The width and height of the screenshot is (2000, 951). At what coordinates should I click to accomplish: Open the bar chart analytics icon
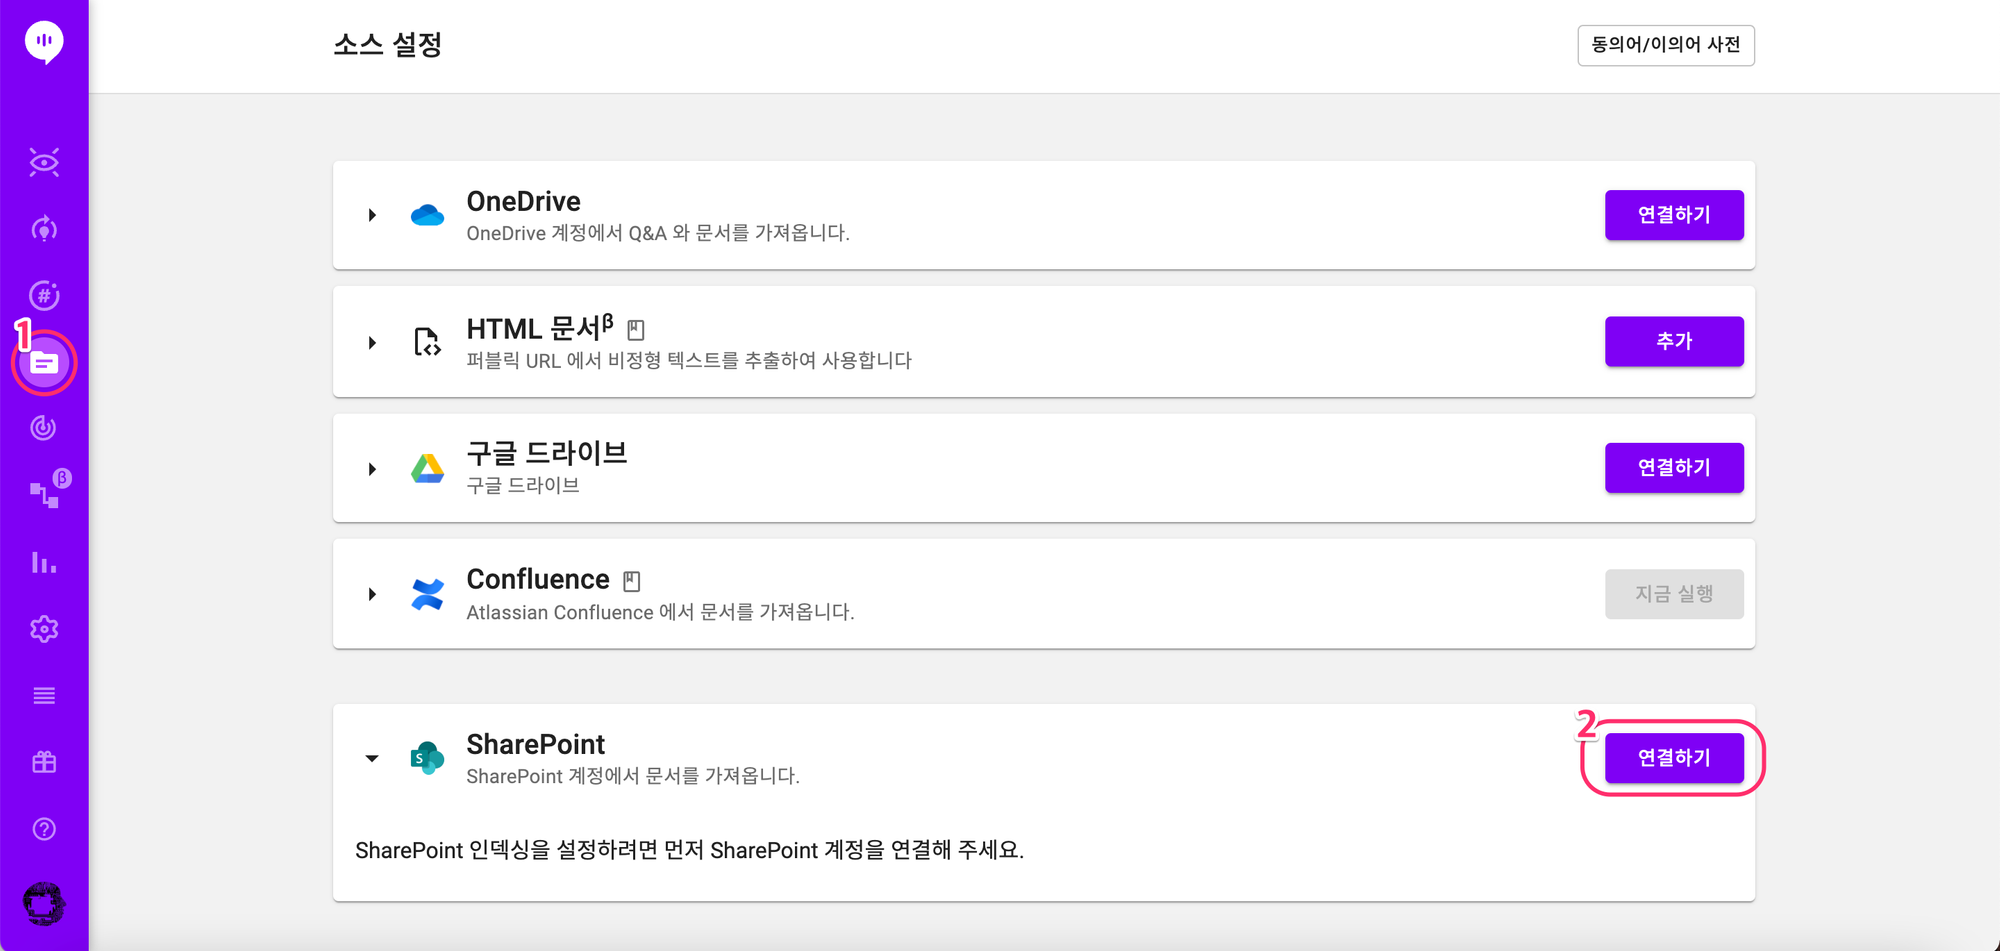[x=44, y=562]
